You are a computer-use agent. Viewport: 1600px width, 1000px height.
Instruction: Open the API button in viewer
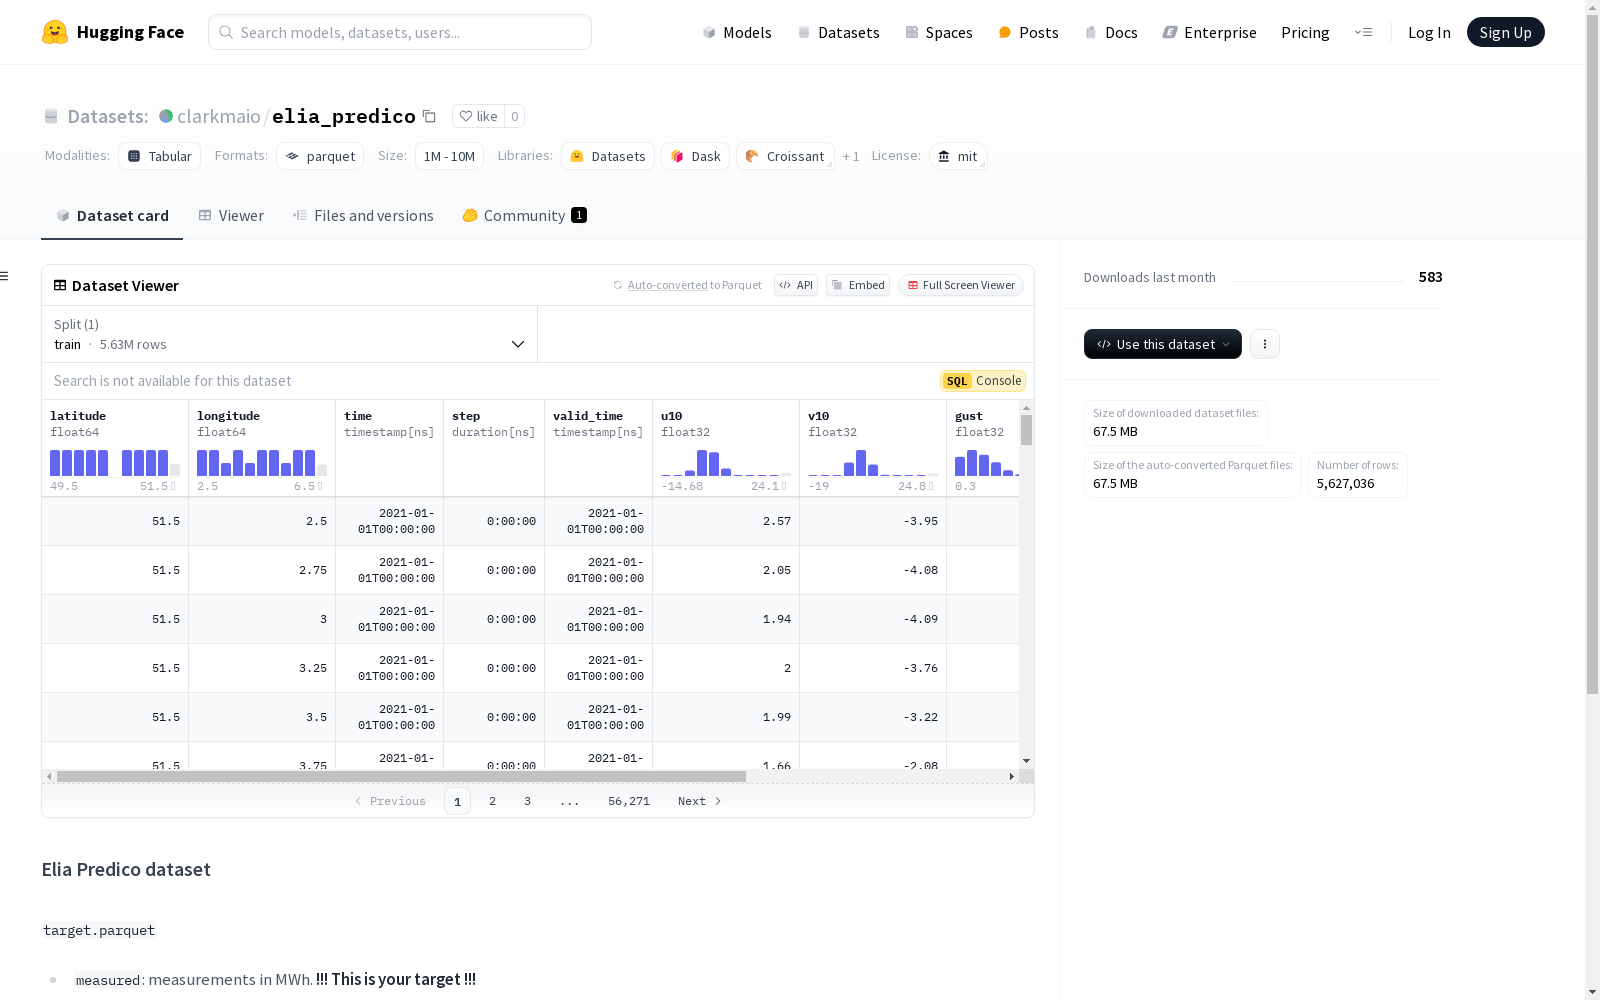(796, 285)
